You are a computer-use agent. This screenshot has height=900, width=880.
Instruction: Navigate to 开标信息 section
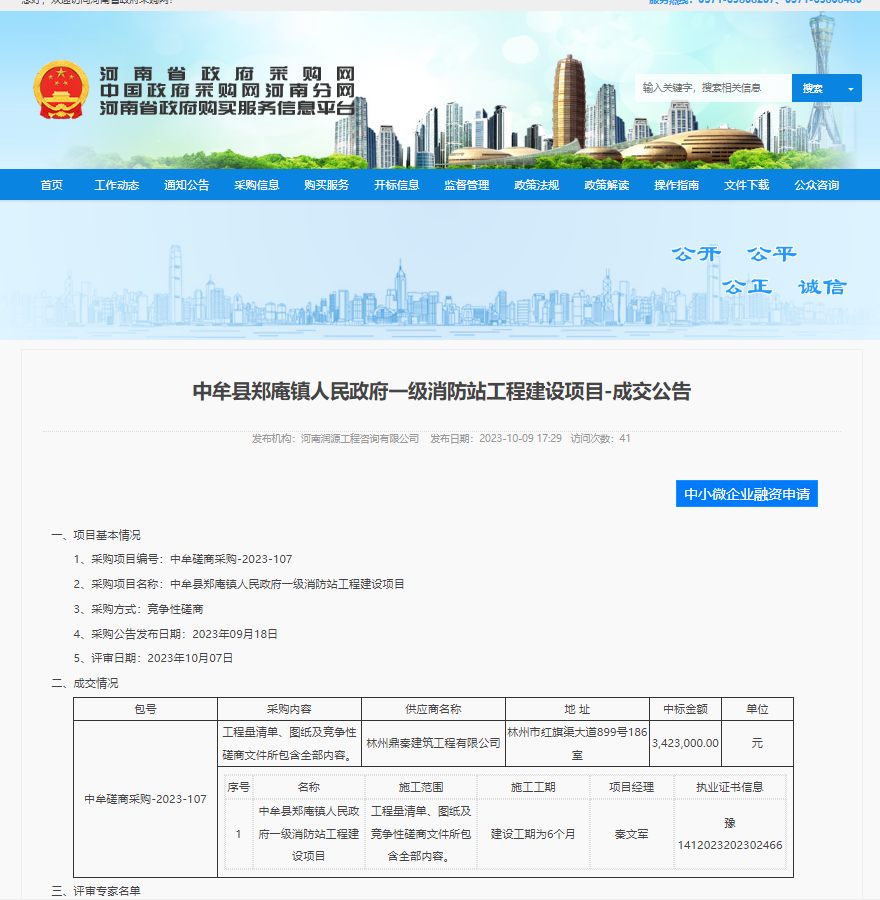point(397,185)
